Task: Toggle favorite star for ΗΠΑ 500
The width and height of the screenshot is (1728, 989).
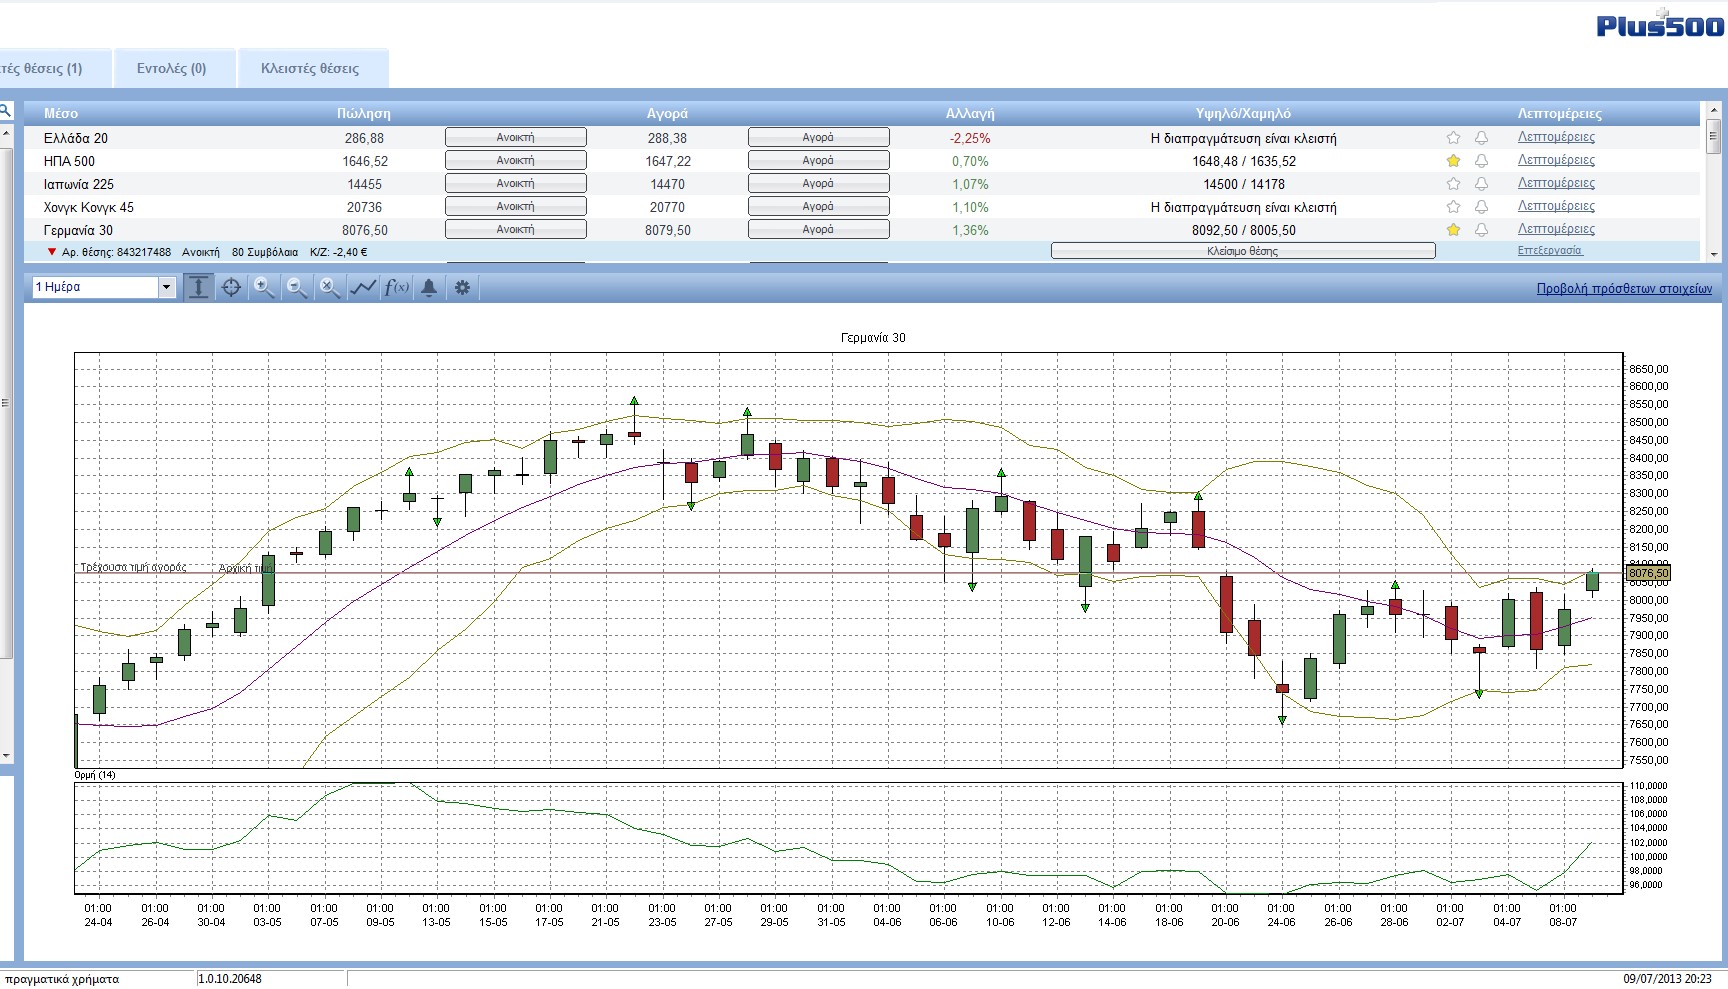Action: point(1453,161)
